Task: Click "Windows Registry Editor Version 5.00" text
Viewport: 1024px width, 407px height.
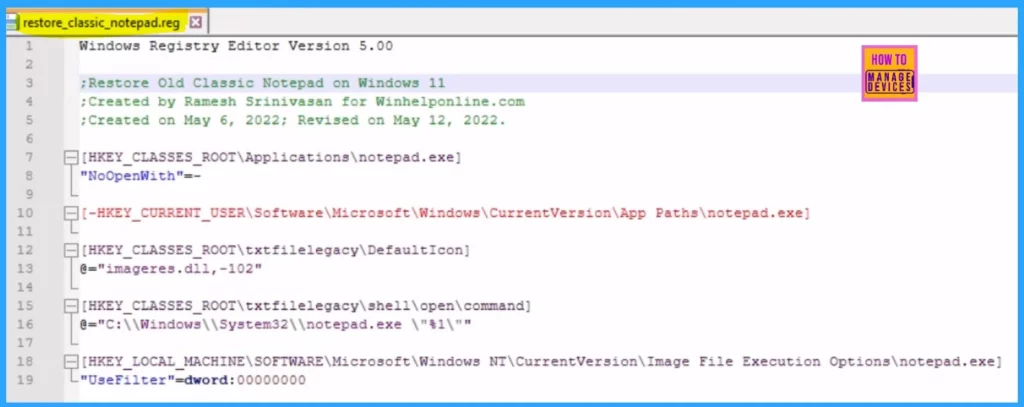Action: pos(236,46)
